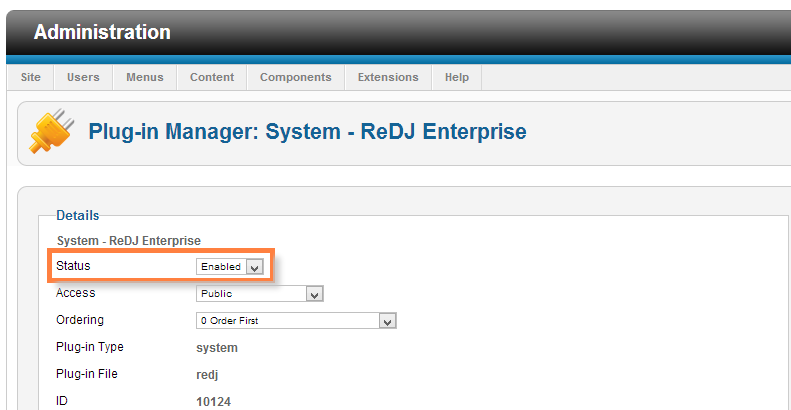Click the Ordering field label

pyautogui.click(x=80, y=320)
